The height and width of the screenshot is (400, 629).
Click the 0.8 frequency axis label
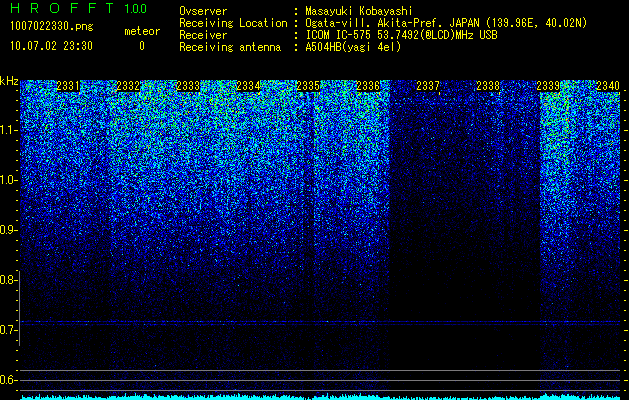[x=8, y=280]
